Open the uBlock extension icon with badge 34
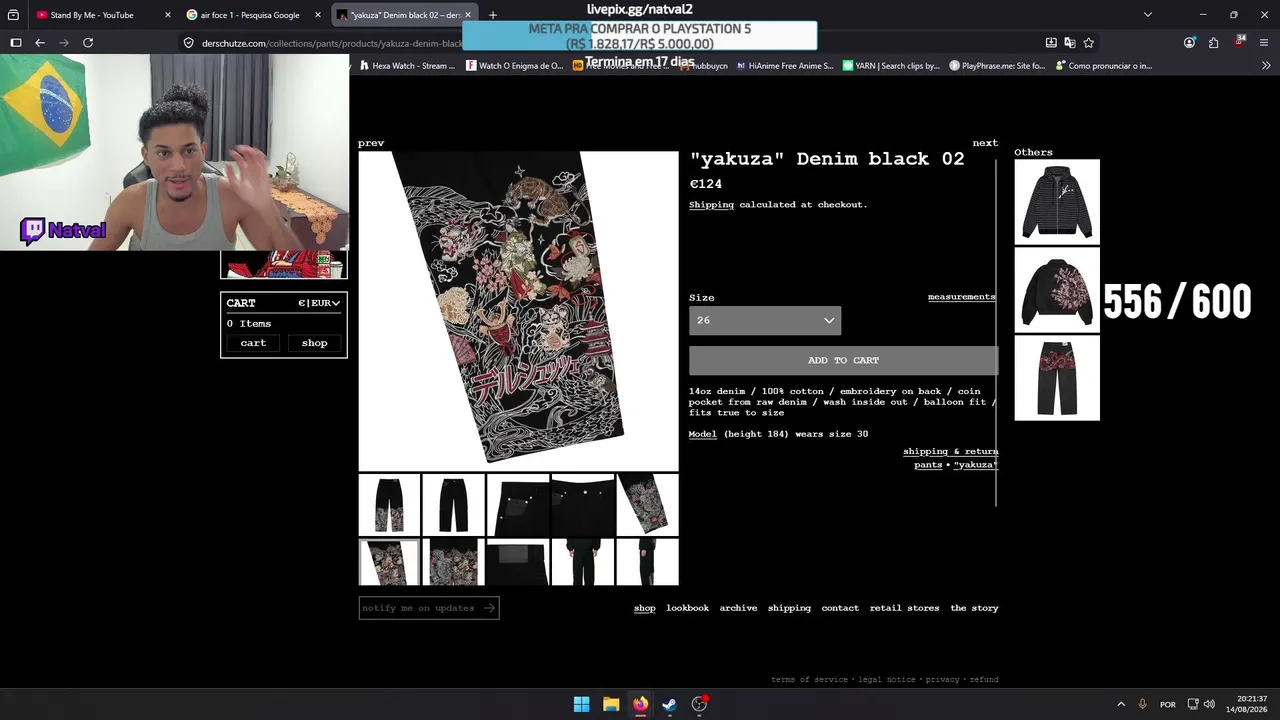The image size is (1280, 720). (x=1240, y=42)
